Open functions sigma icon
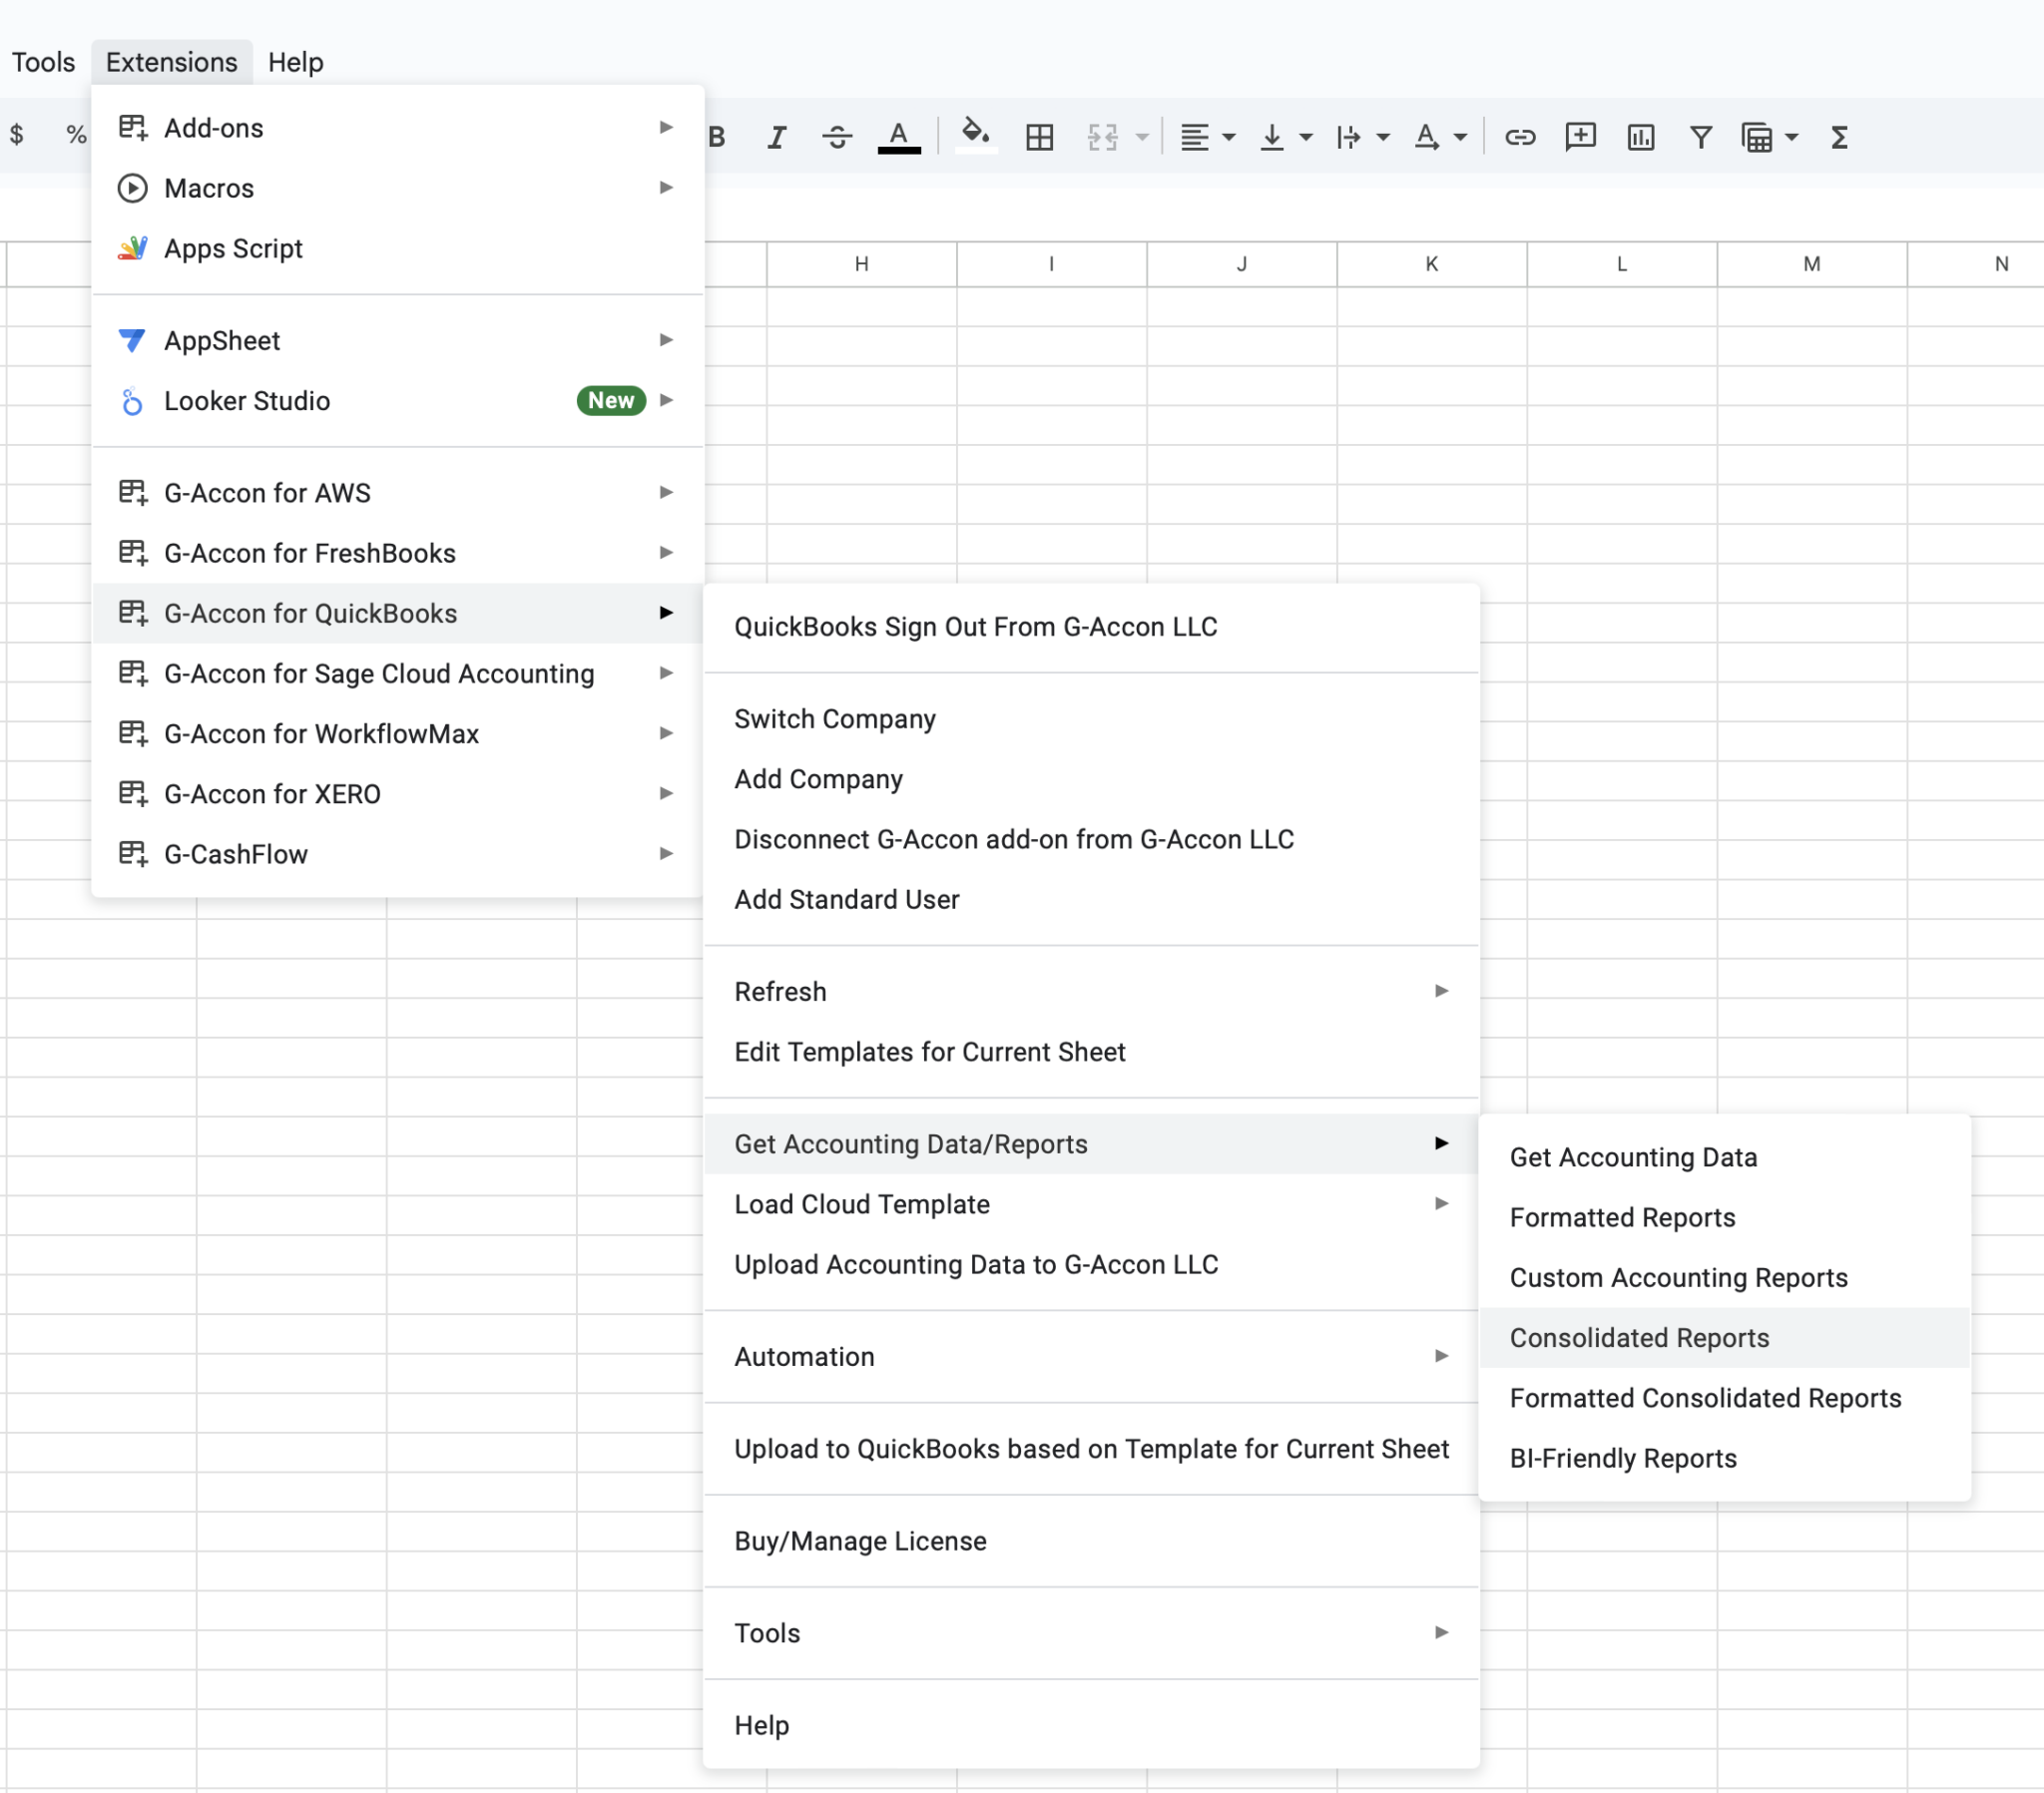Screen dimensions: 2044x1793 coord(1839,137)
